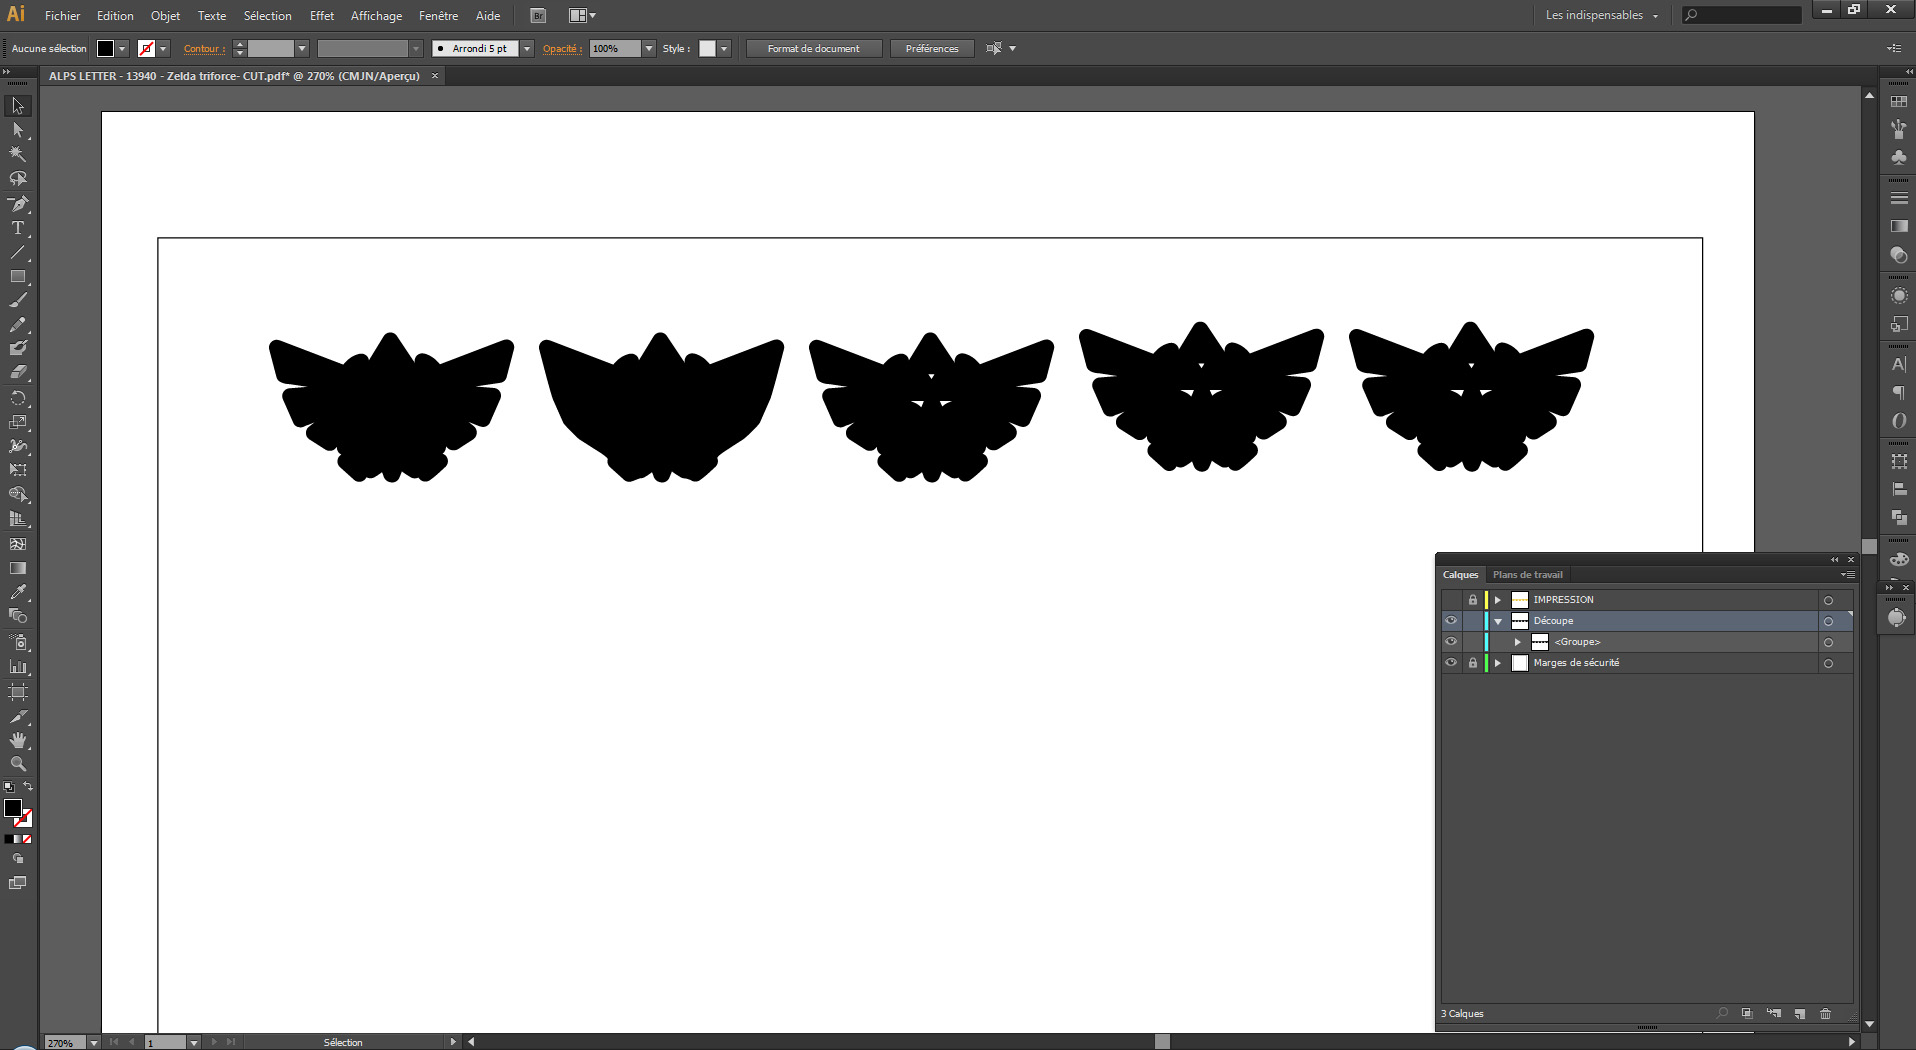Open the Calques panel options menu
This screenshot has height=1050, width=1916.
tap(1848, 574)
